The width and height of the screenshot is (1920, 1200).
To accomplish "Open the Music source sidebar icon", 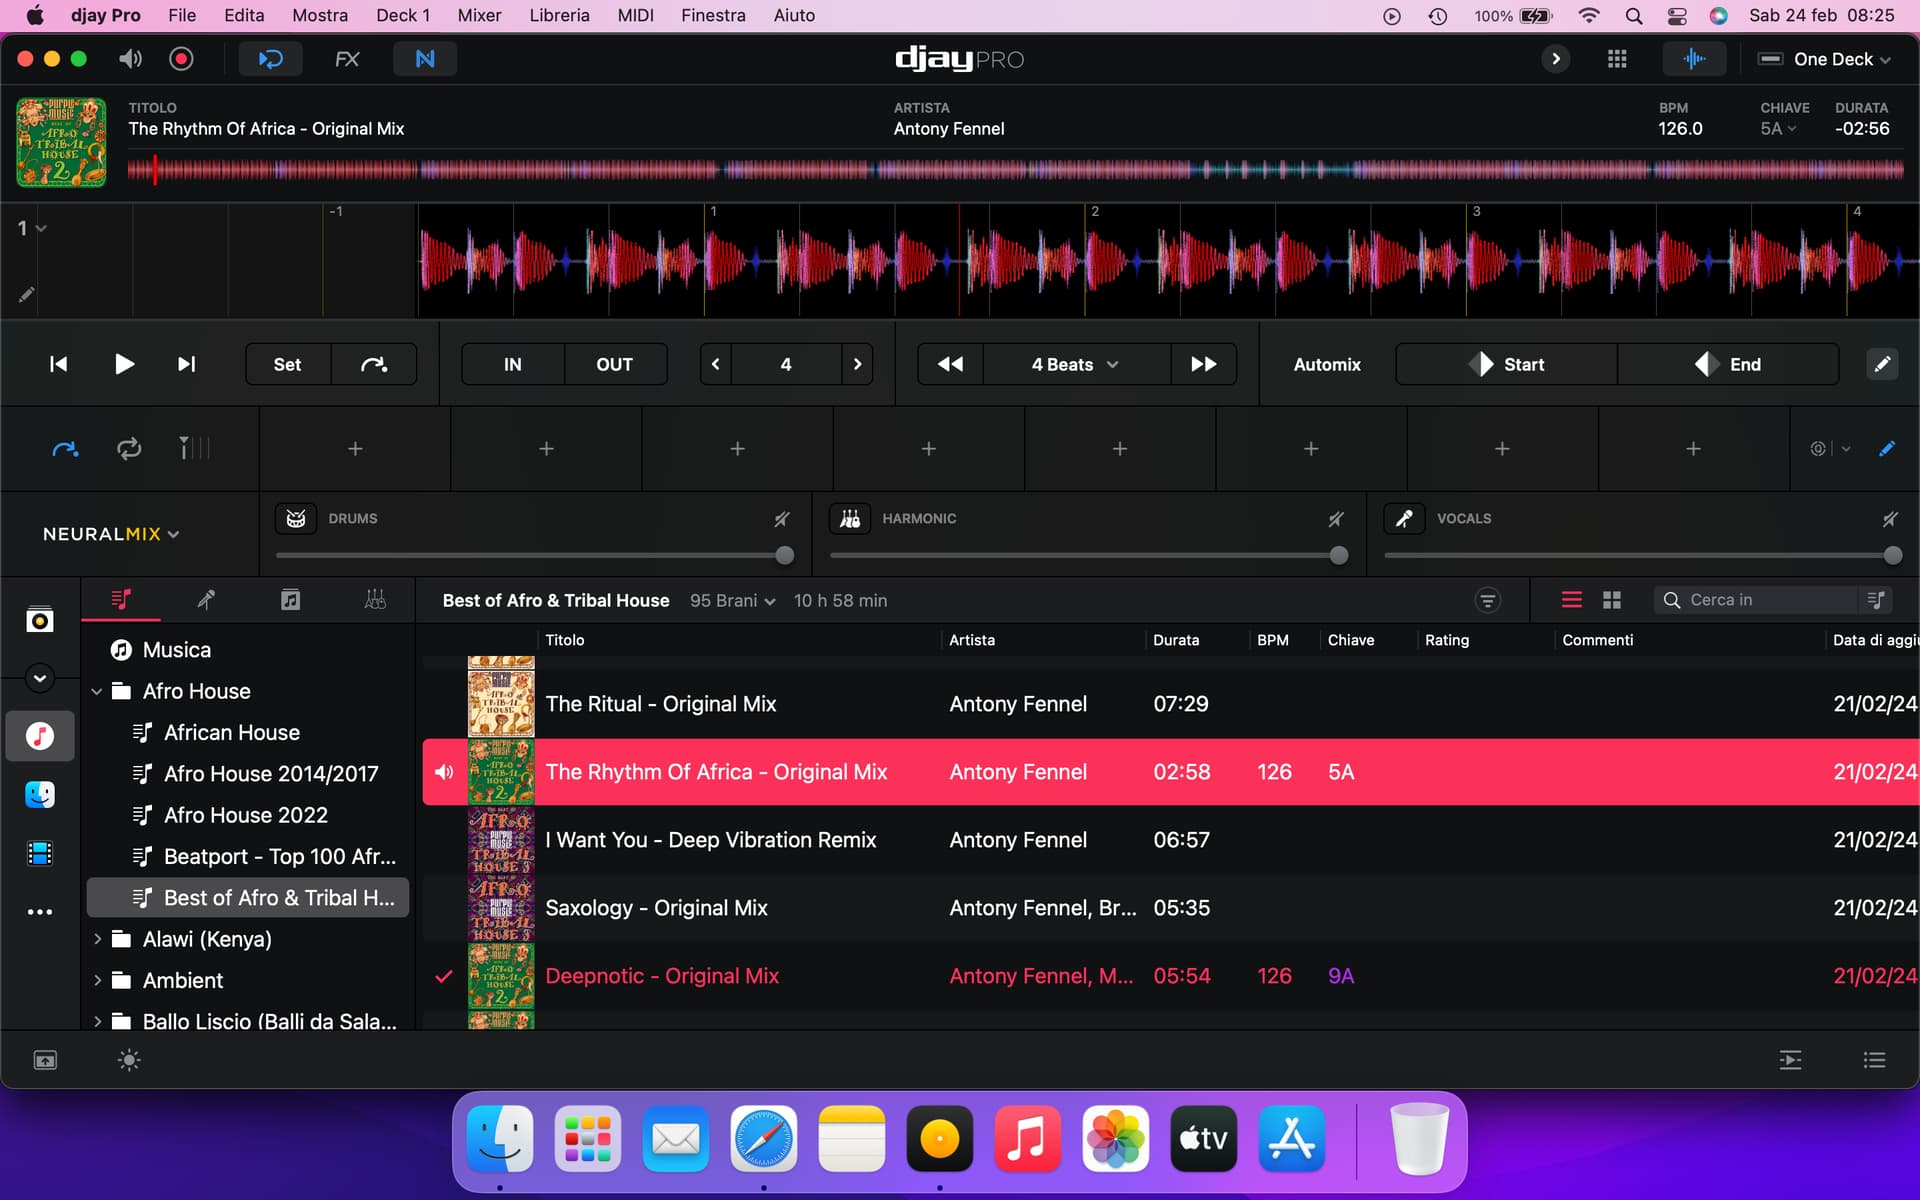I will tap(40, 736).
